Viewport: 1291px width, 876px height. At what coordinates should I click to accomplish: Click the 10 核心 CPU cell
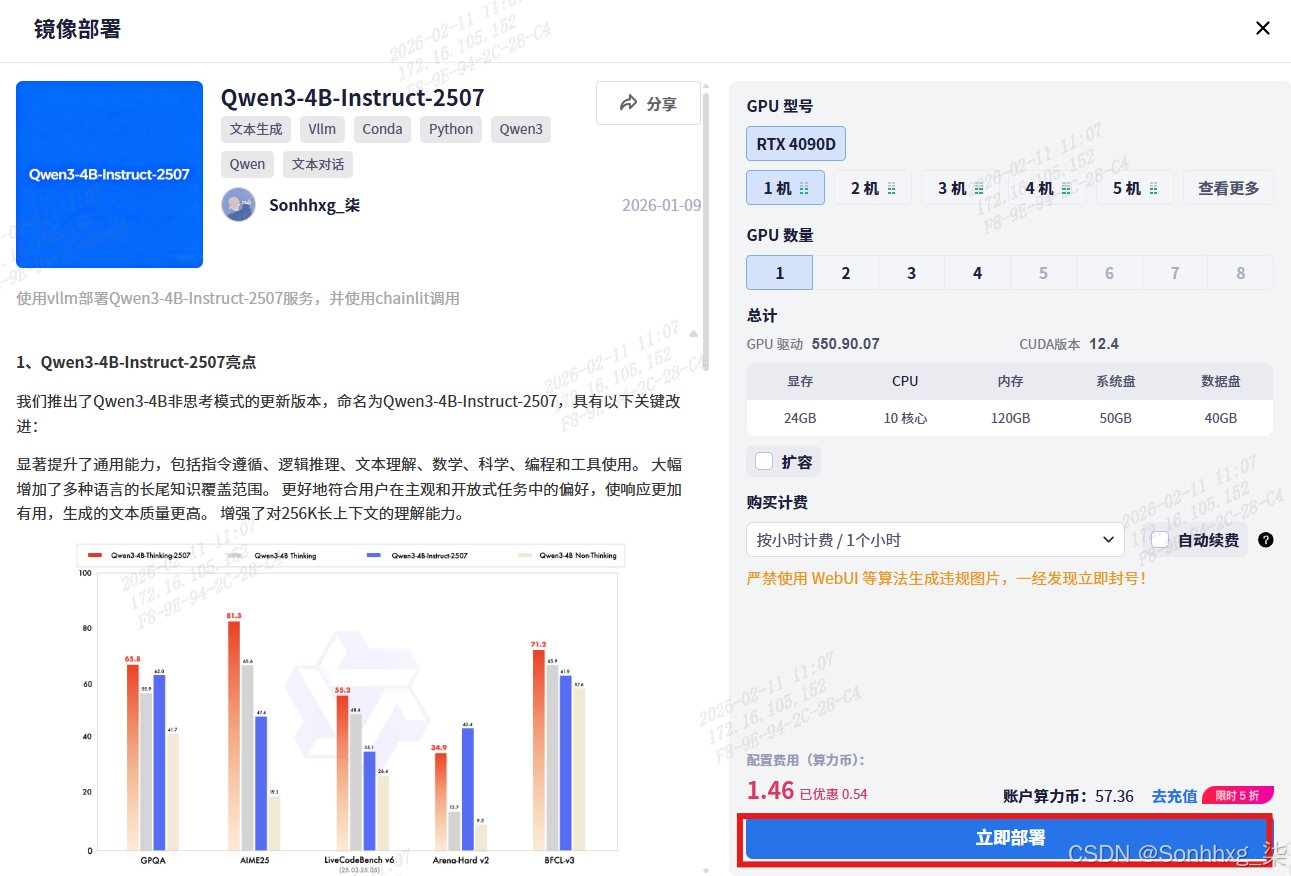click(905, 418)
